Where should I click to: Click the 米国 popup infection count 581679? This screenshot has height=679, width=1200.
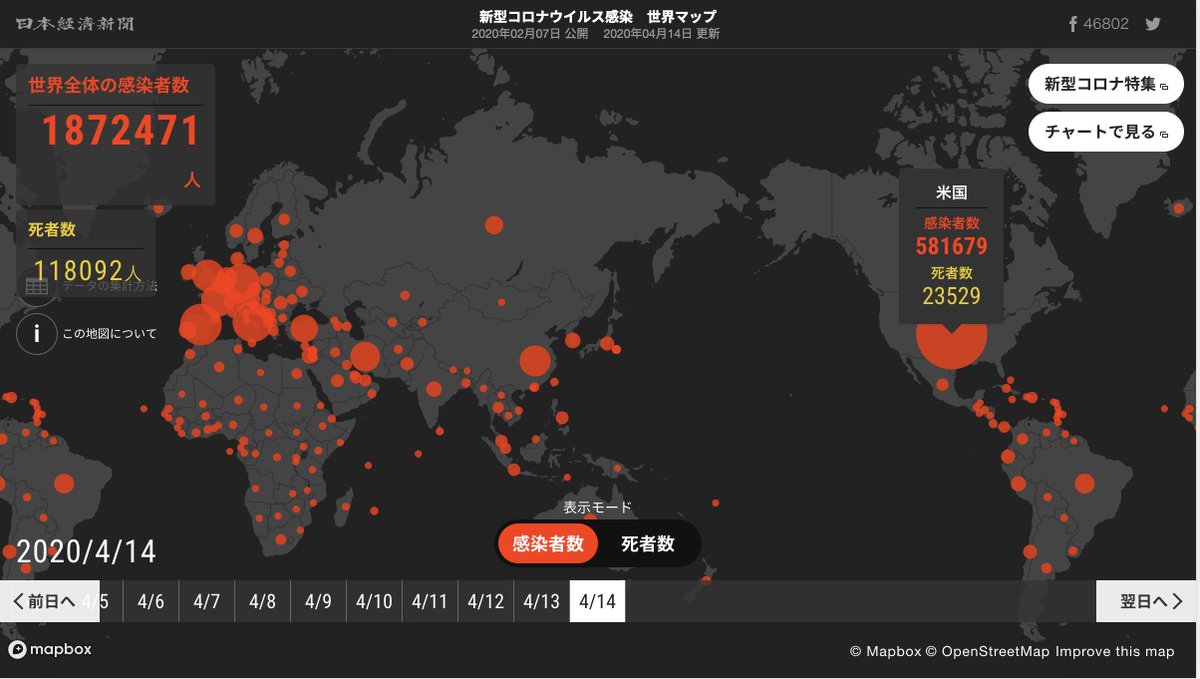click(x=951, y=246)
